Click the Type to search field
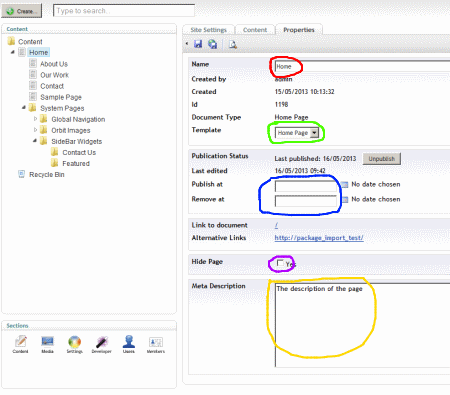 tap(124, 11)
